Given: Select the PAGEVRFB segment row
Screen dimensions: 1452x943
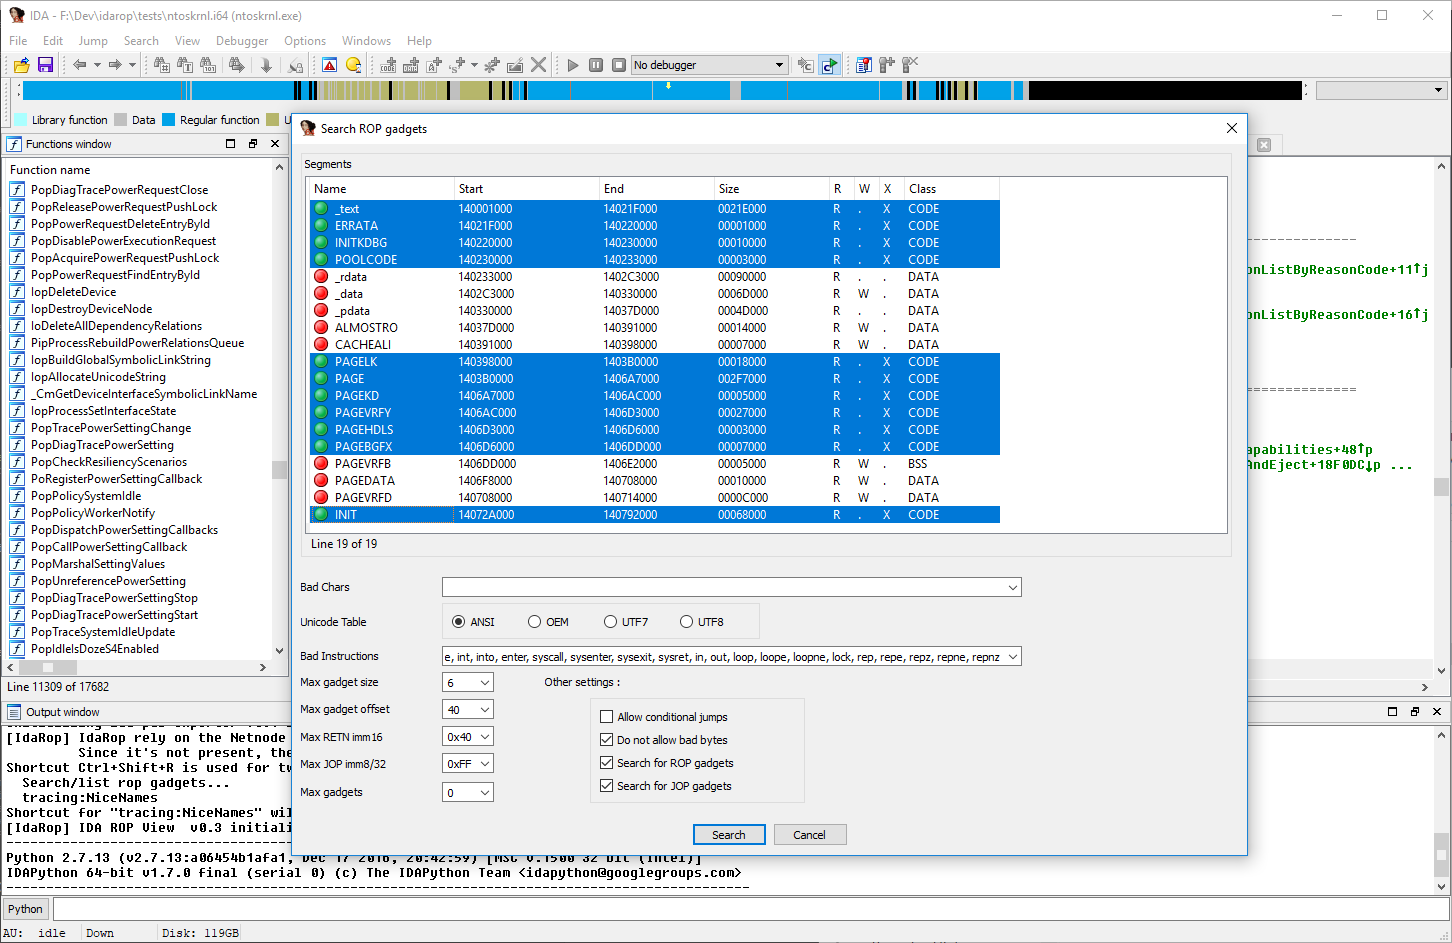Looking at the screenshot, I should (655, 464).
